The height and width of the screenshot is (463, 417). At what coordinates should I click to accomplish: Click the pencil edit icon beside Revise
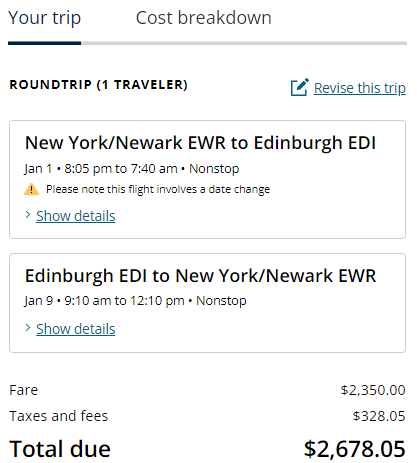click(300, 87)
